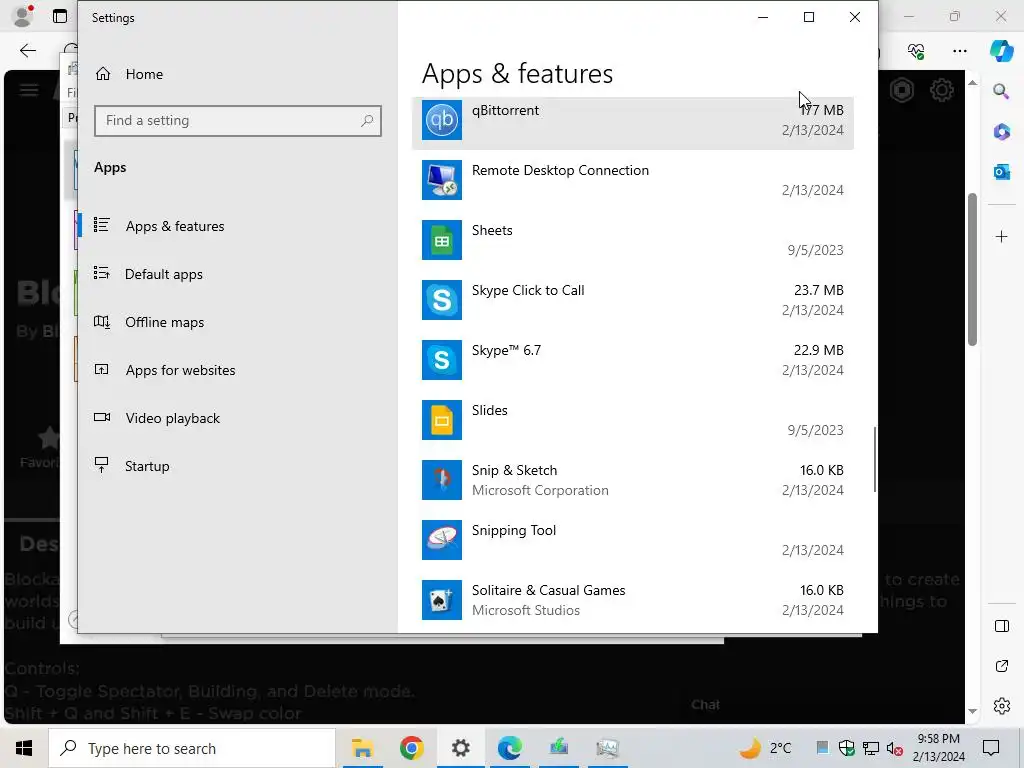Click the Skype 6.7 app icon
The width and height of the screenshot is (1024, 768).
pyautogui.click(x=441, y=360)
